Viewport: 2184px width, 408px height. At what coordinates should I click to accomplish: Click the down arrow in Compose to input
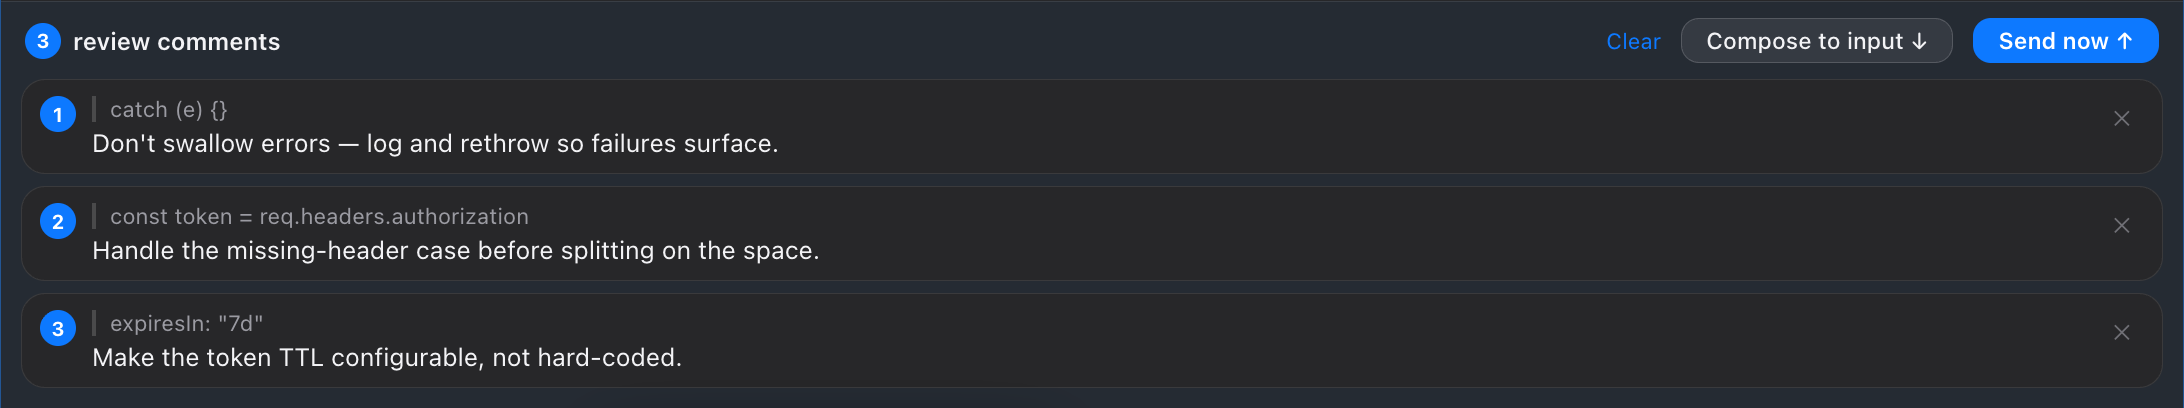tap(1919, 41)
